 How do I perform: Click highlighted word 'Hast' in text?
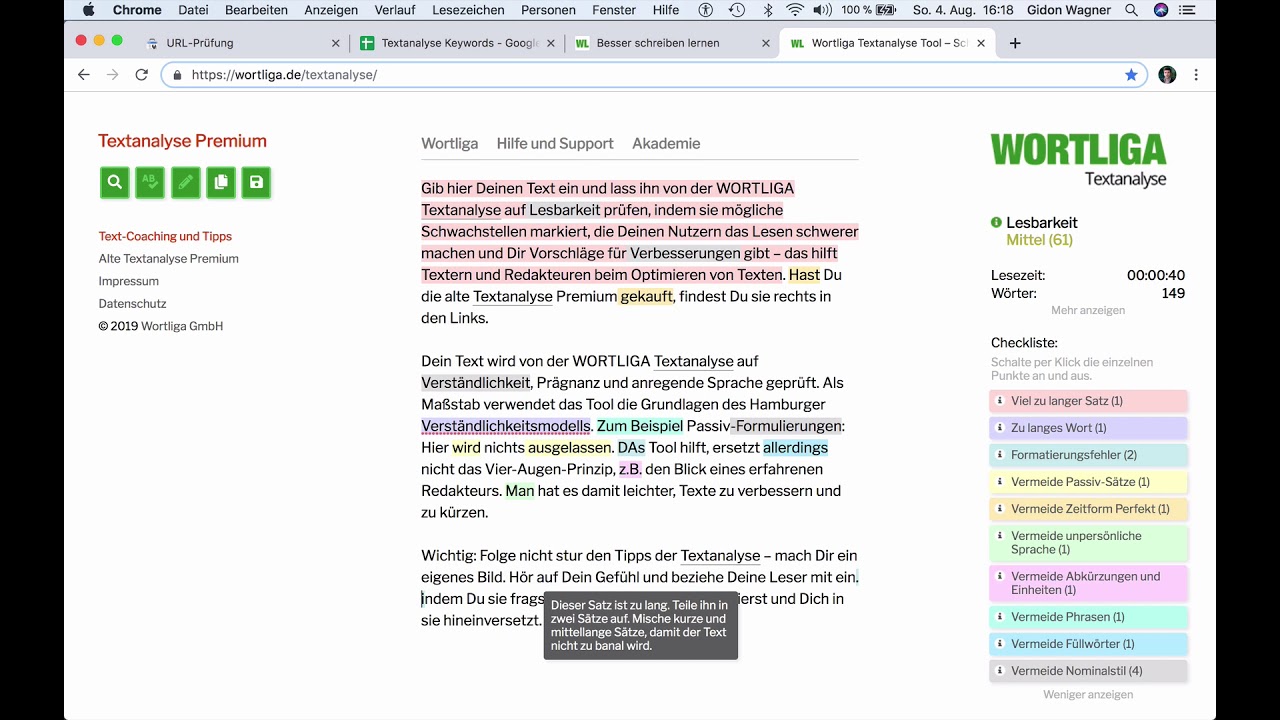point(804,274)
